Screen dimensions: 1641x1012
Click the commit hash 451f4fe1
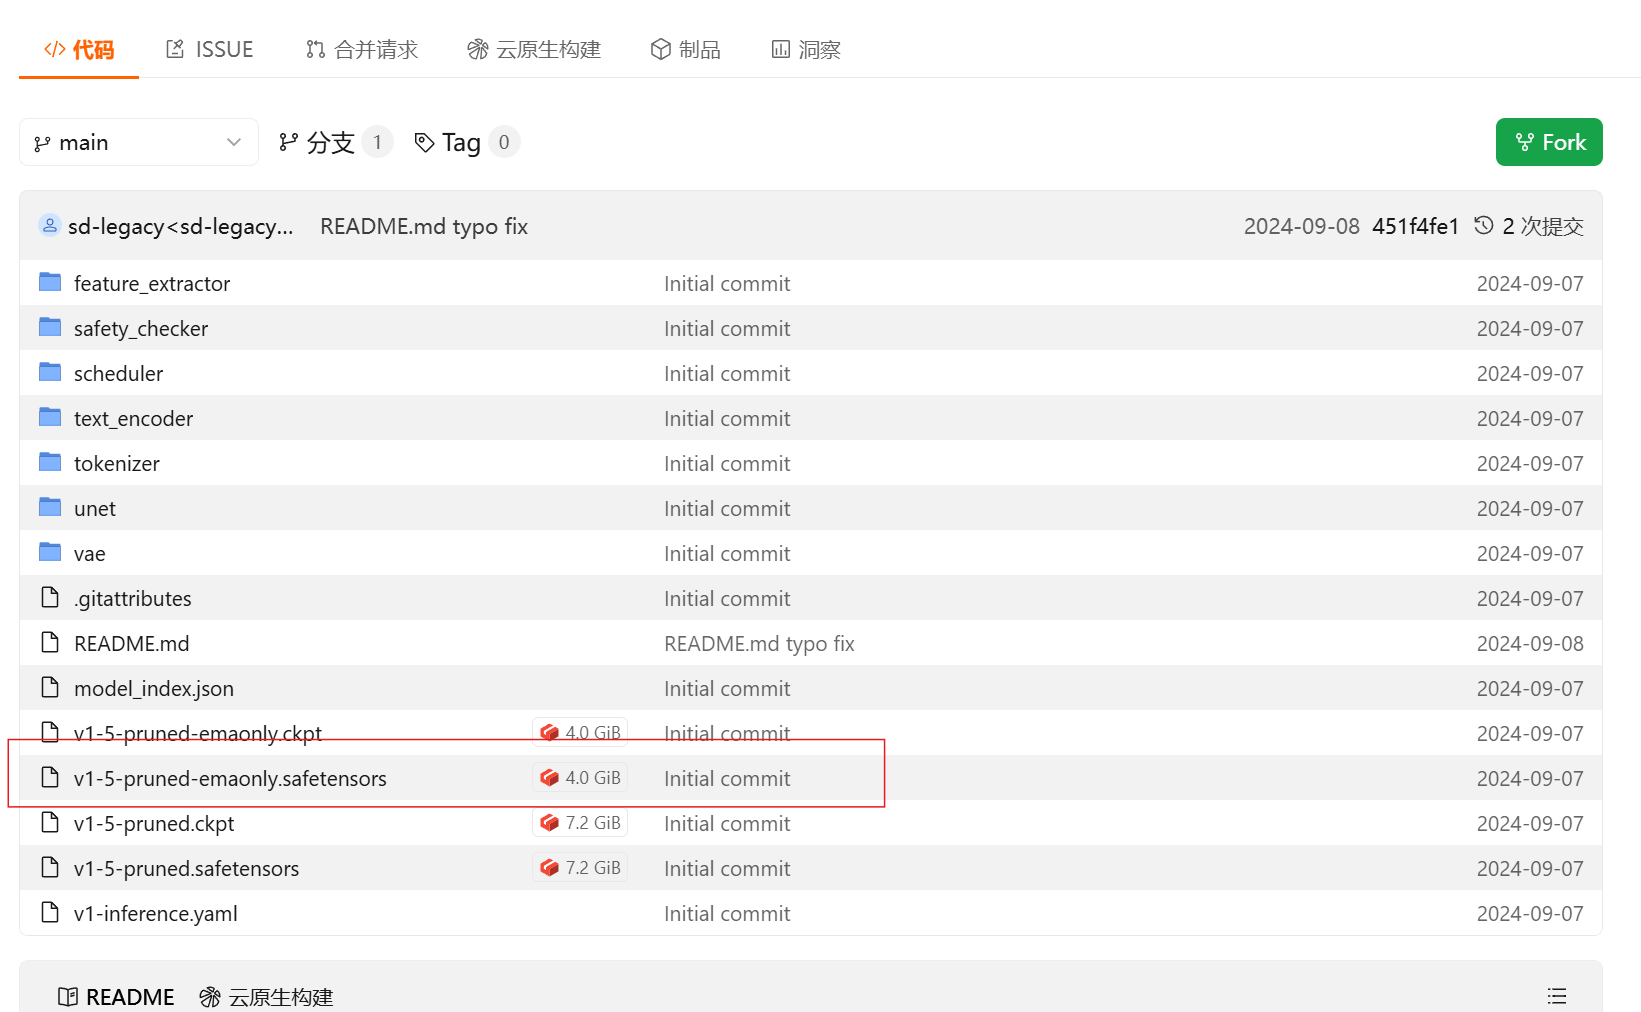1416,225
